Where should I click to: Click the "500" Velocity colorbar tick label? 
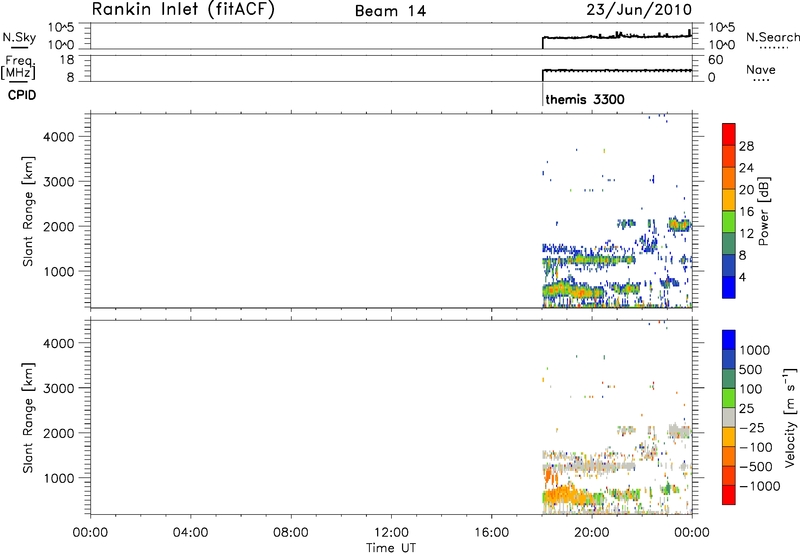coord(752,369)
